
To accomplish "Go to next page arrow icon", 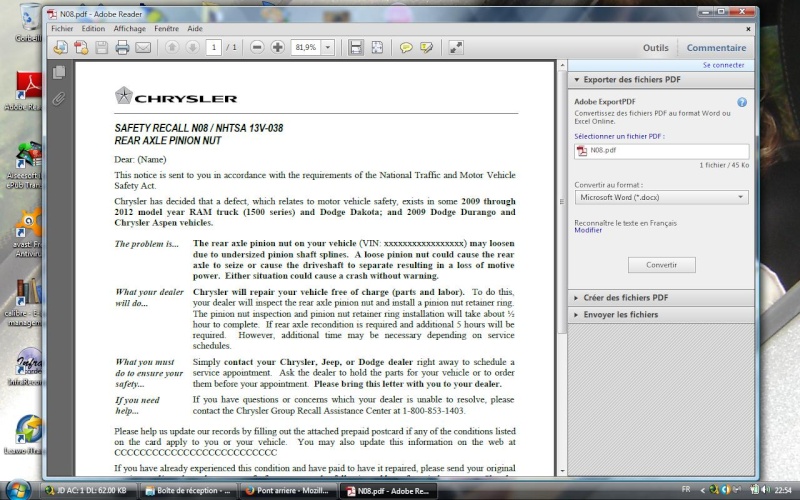I will click(192, 47).
